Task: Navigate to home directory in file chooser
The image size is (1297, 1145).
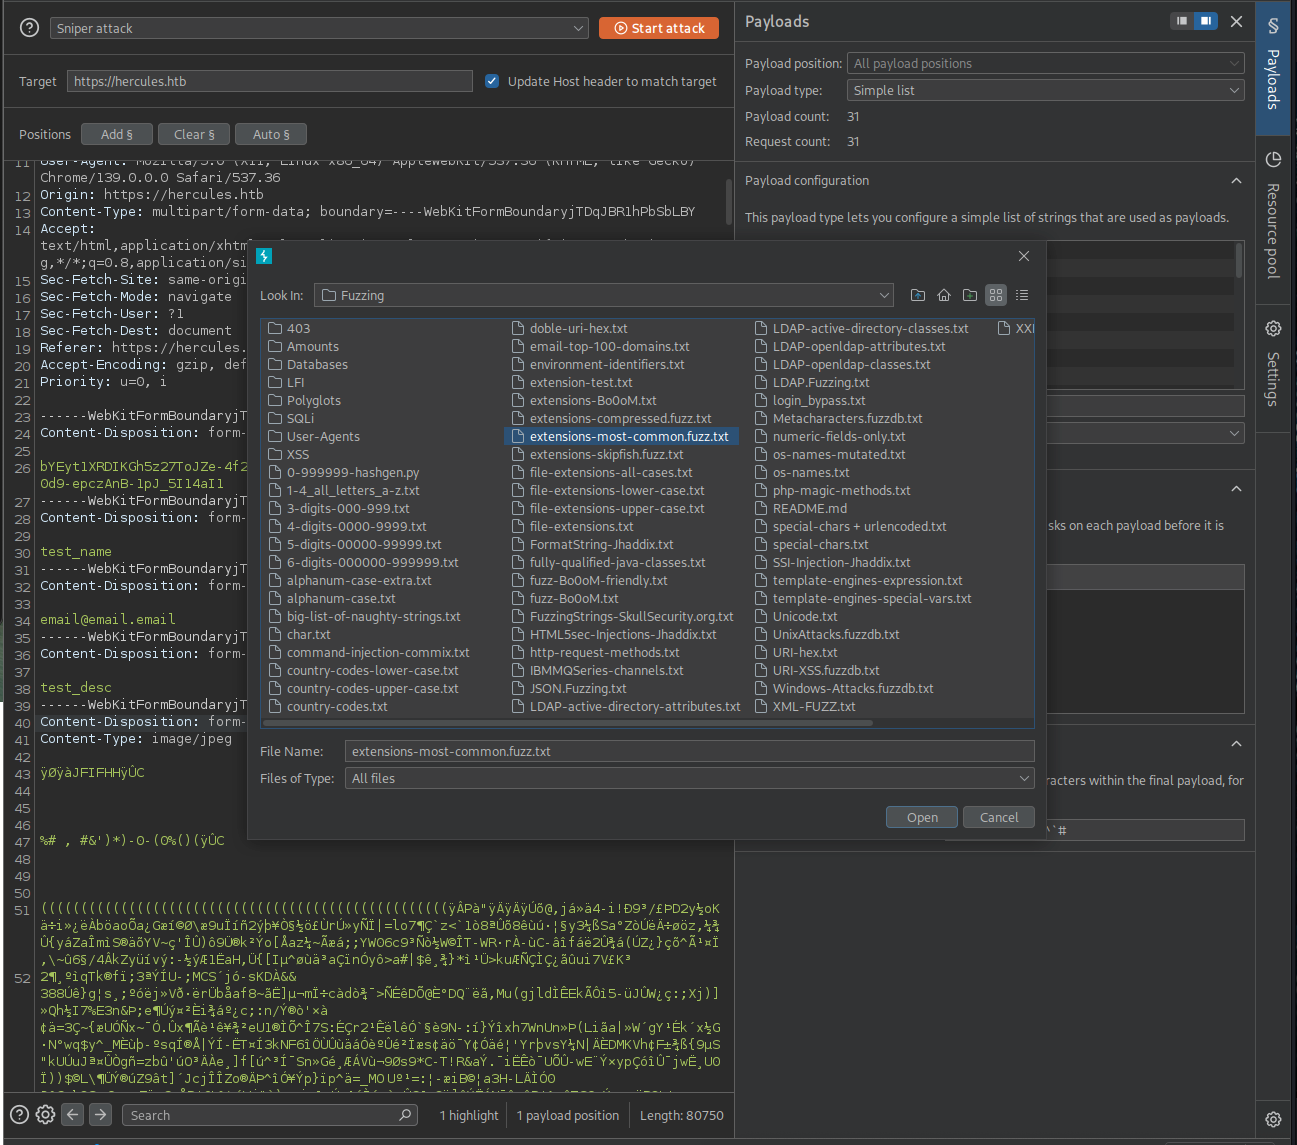Action: [943, 294]
